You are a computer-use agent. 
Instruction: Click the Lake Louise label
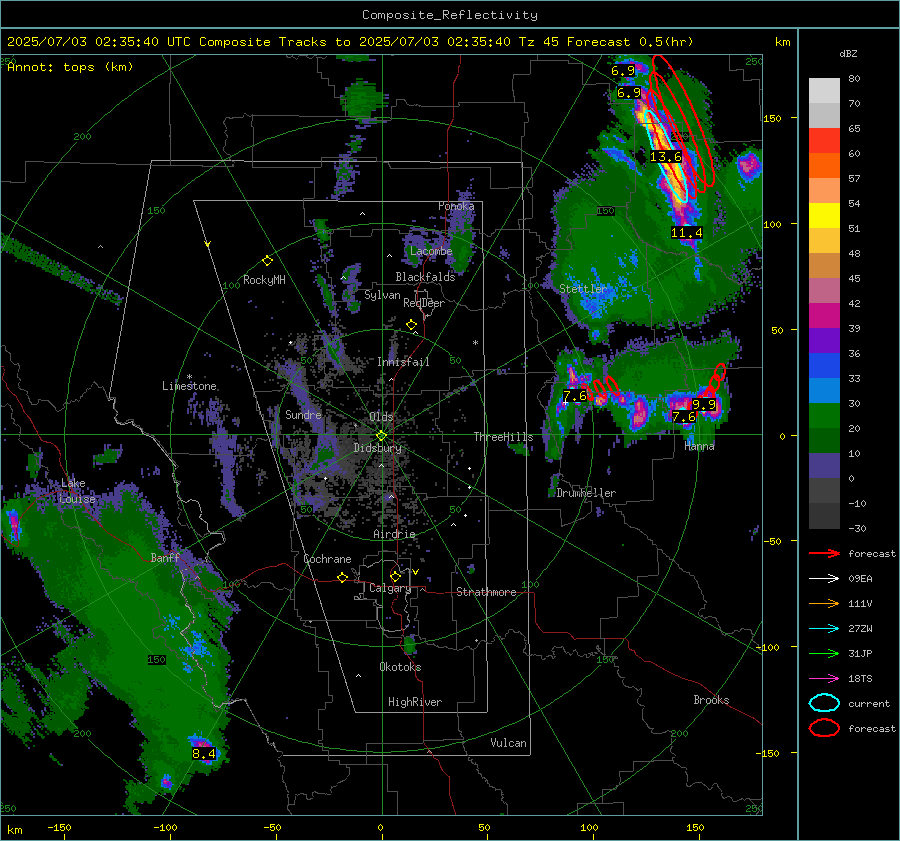77,491
